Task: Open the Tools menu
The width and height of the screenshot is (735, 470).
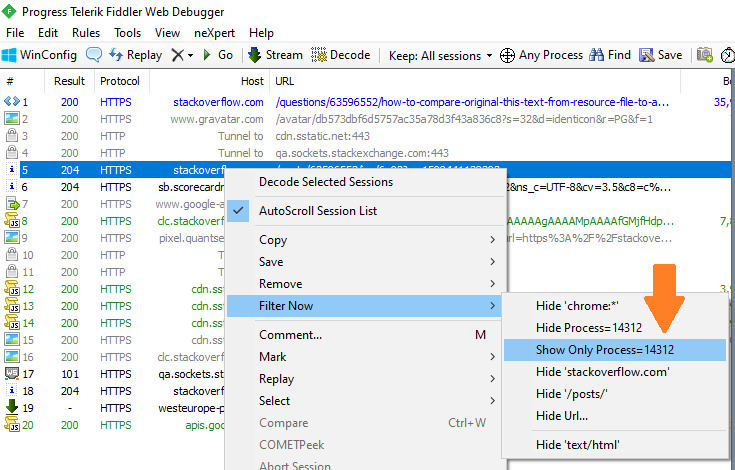Action: tap(128, 33)
